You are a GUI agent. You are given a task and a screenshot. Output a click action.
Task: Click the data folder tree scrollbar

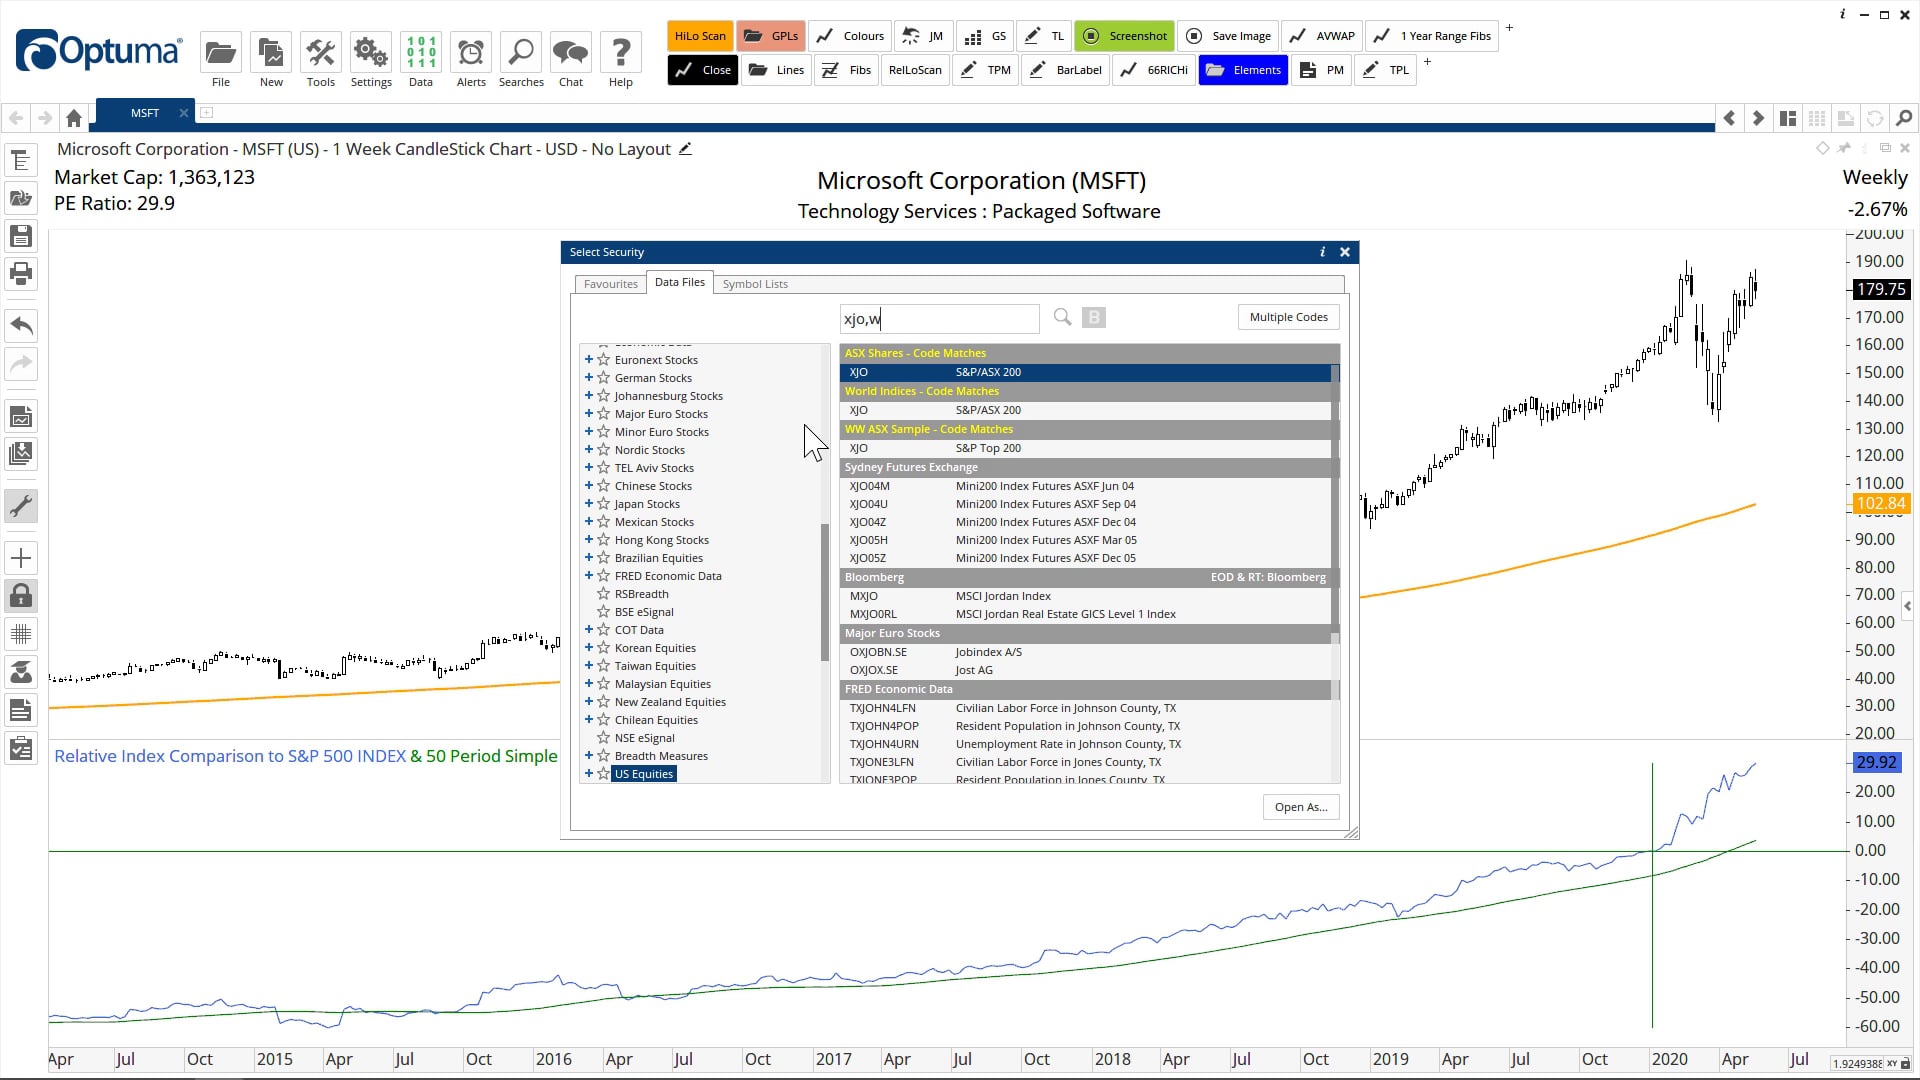point(825,592)
